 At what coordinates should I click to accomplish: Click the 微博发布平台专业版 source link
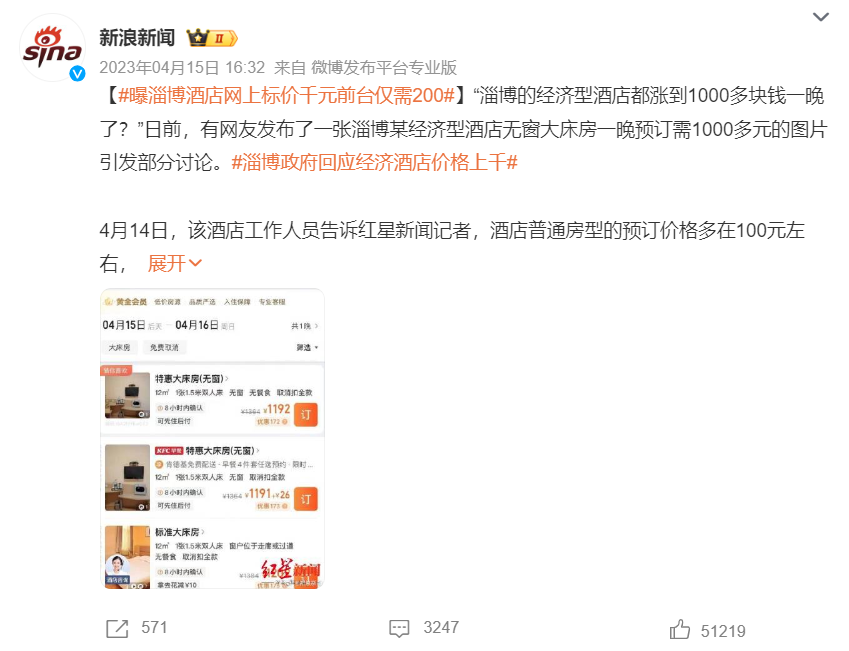[x=384, y=68]
